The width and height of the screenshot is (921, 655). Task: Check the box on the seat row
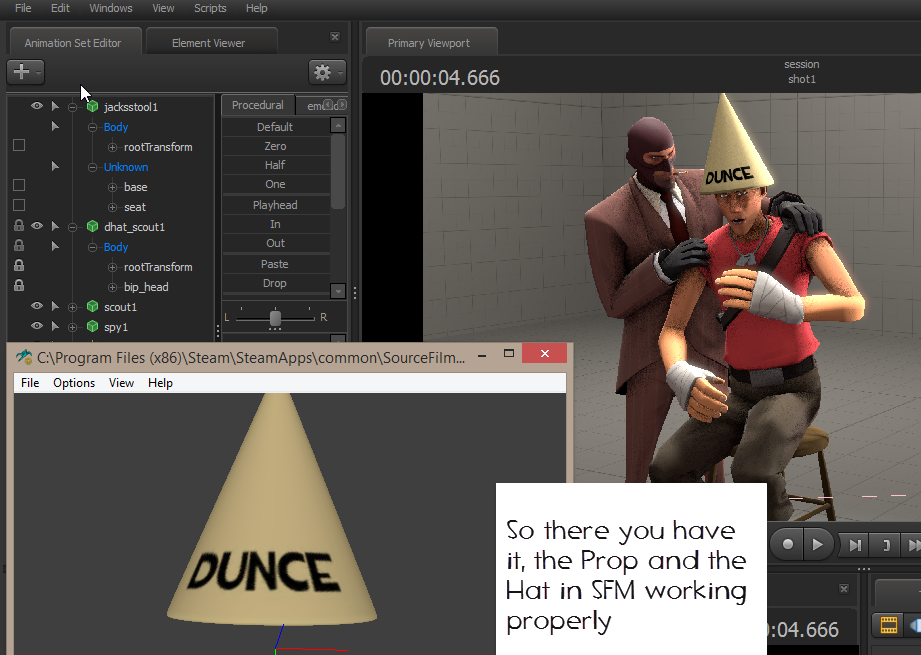click(x=19, y=205)
